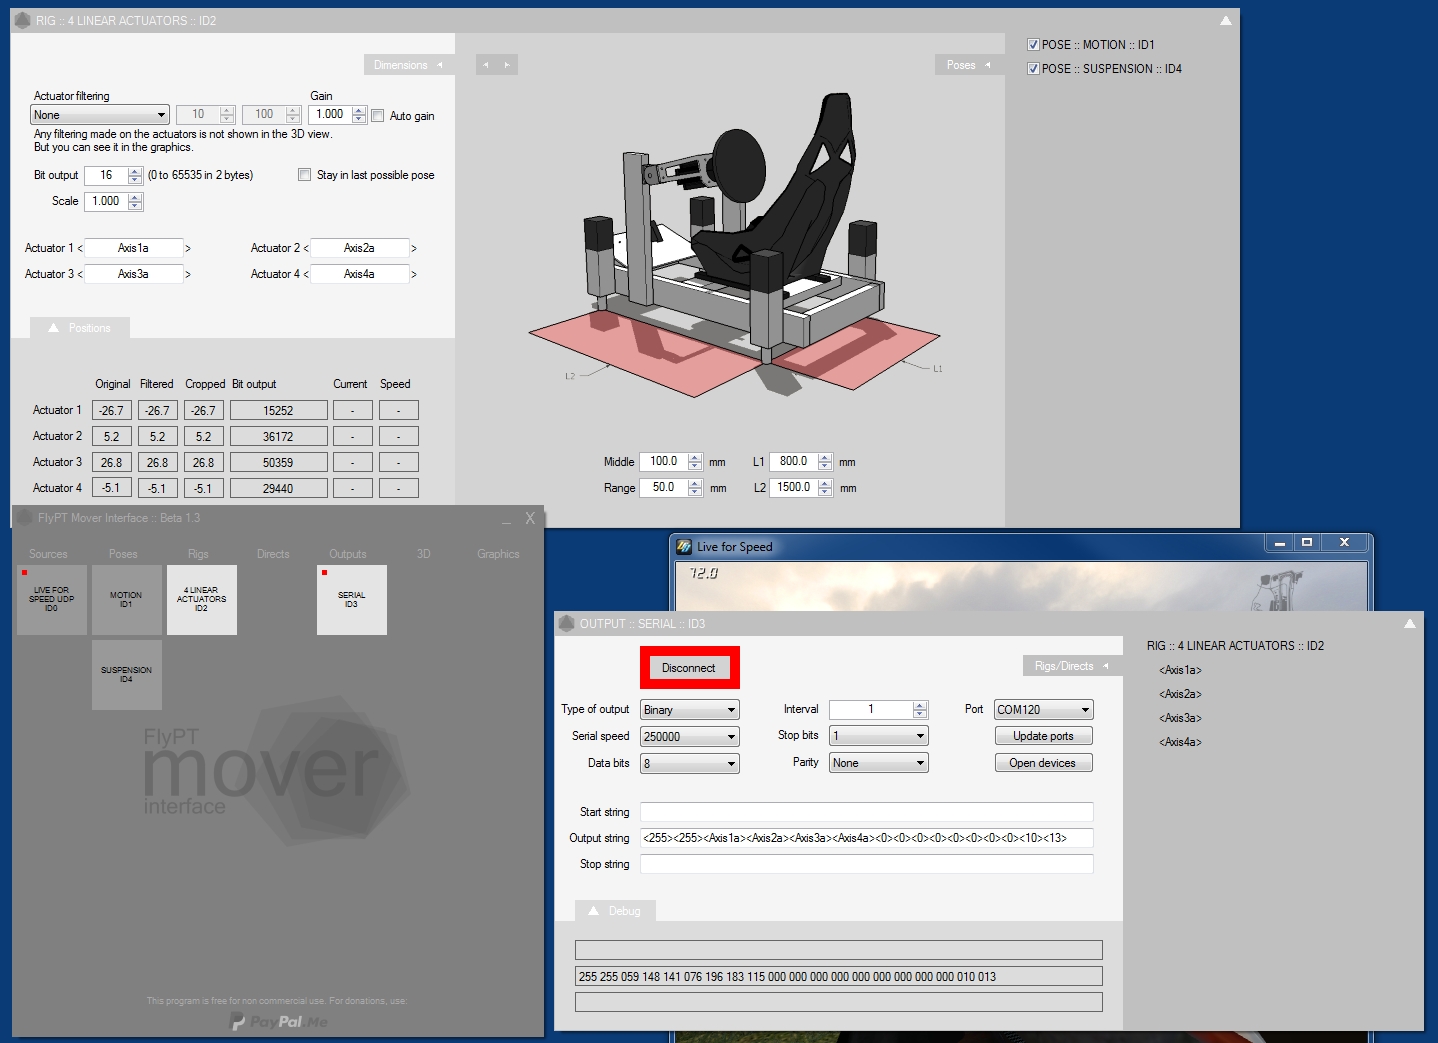Uncheck POSE SUSPENSION ID4
Screen dimensions: 1438x1043
pyautogui.click(x=1033, y=69)
